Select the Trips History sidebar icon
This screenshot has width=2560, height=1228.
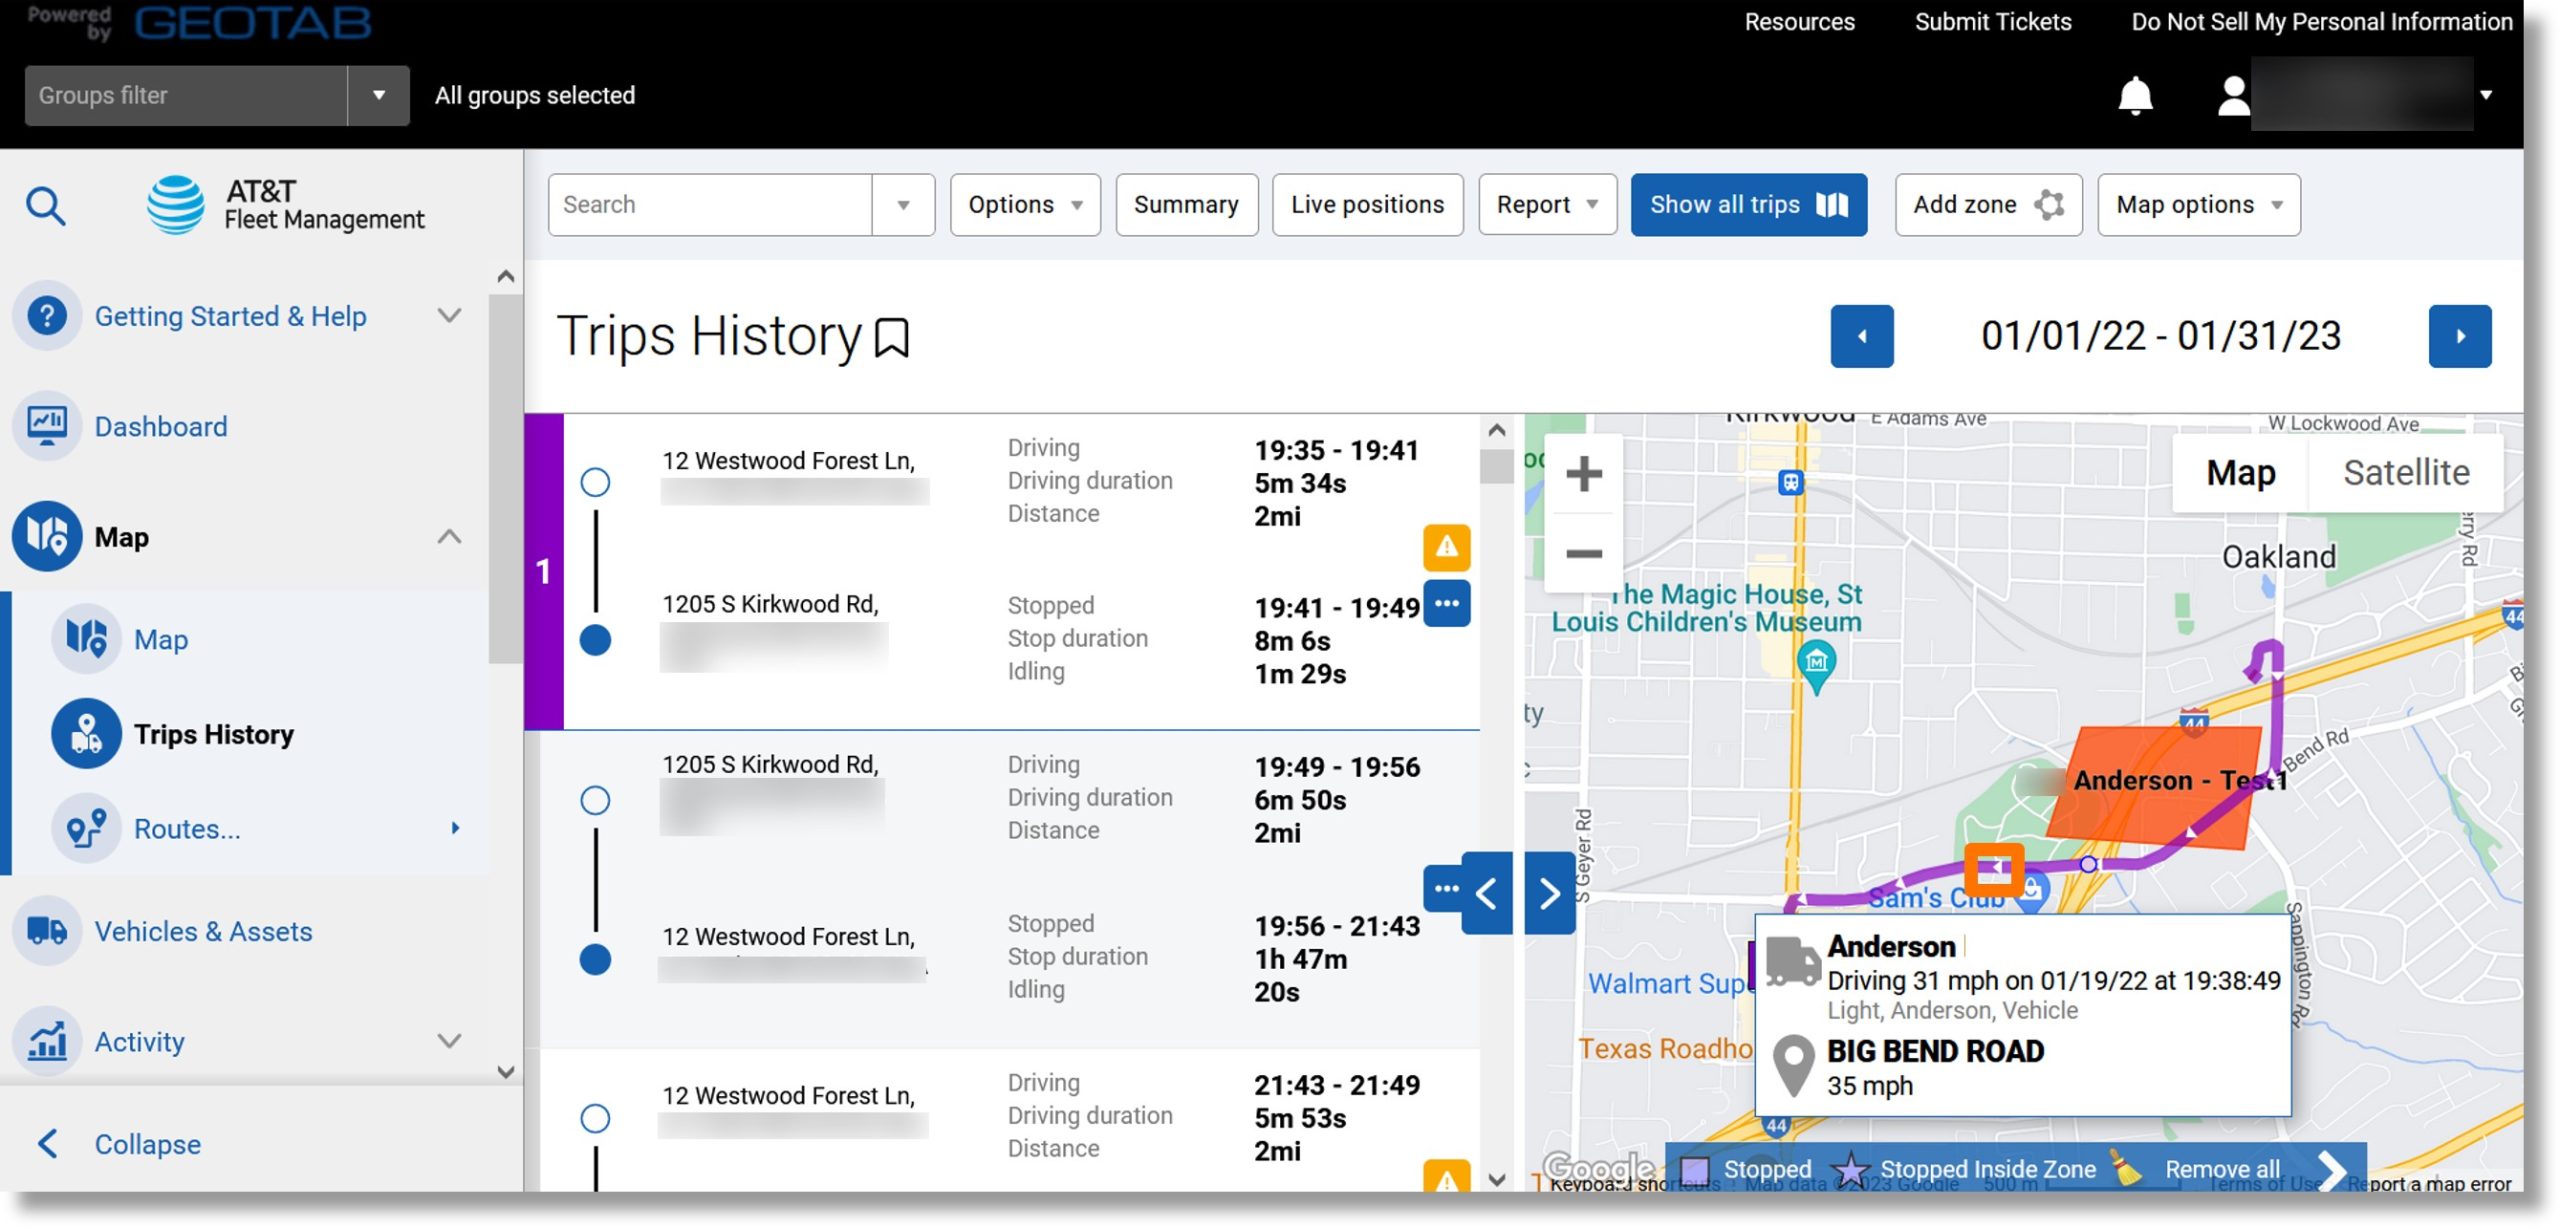86,734
